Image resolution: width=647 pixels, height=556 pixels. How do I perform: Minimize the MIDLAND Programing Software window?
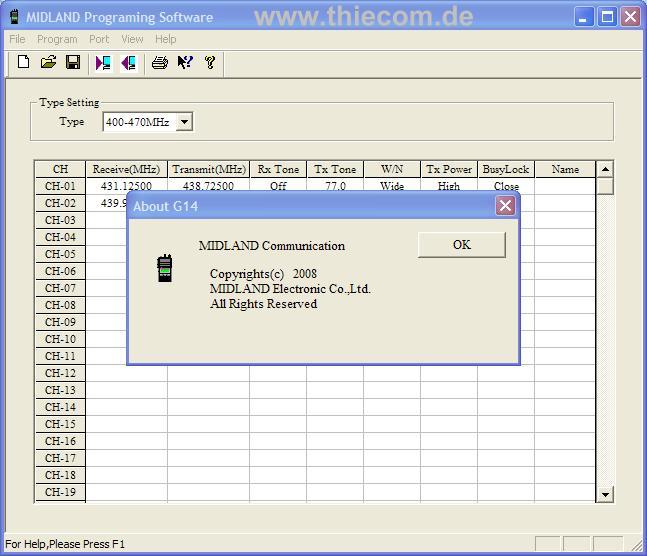coord(583,17)
